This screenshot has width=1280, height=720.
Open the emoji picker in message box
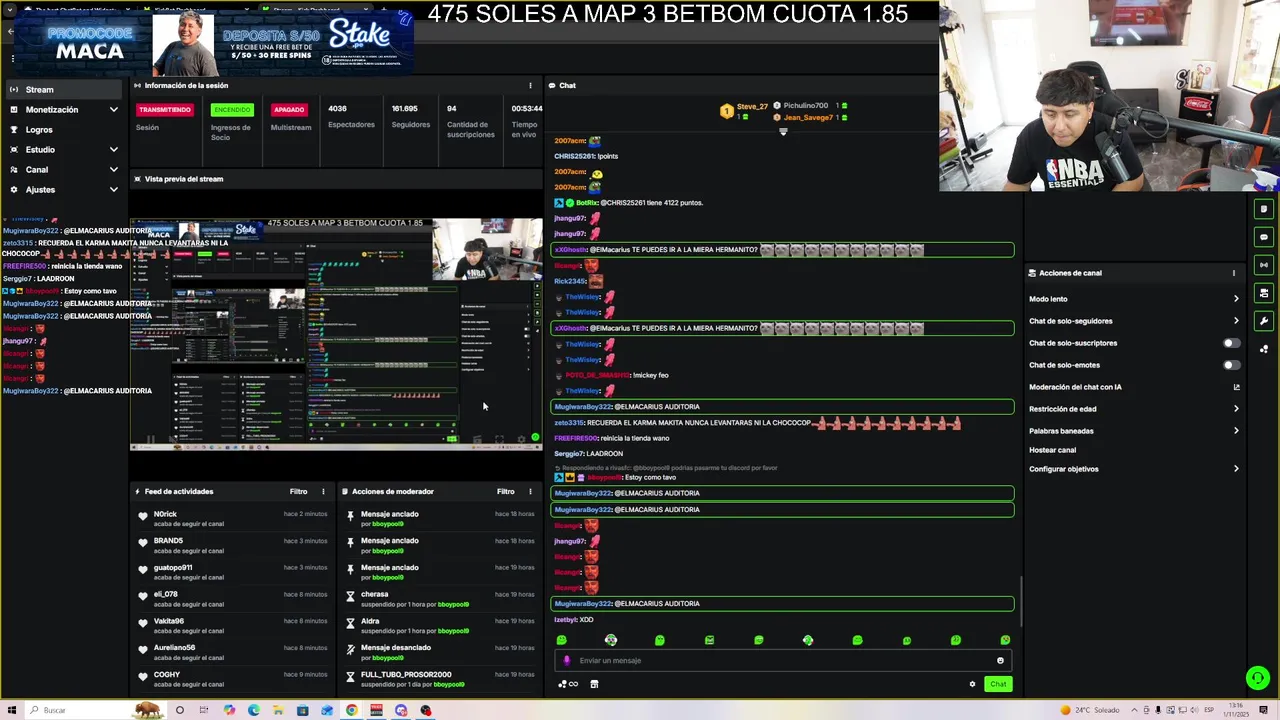coord(1000,660)
